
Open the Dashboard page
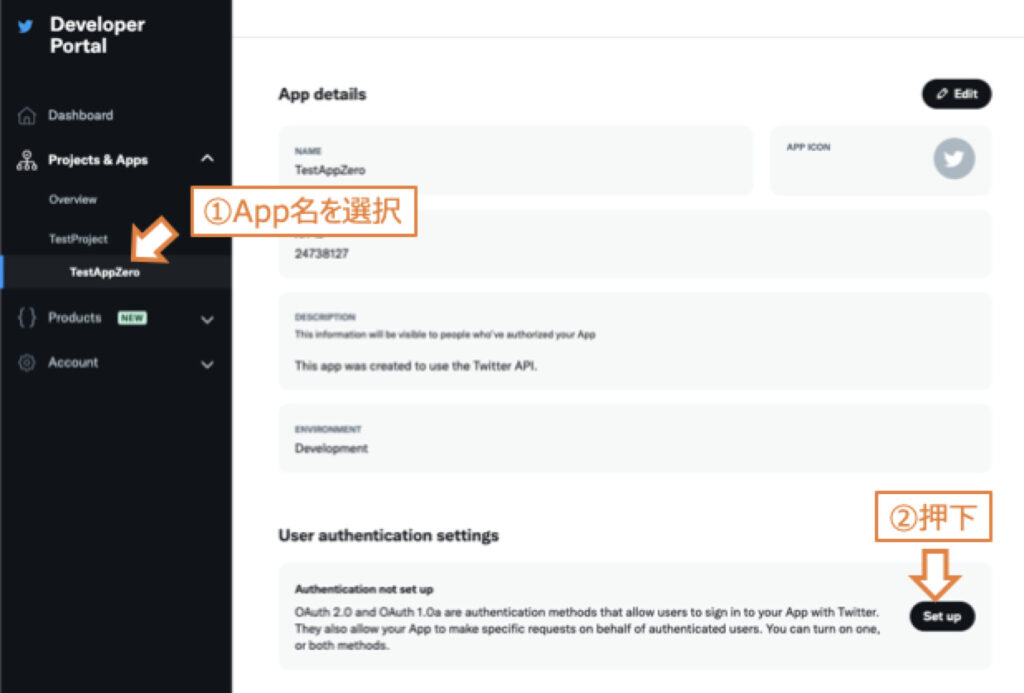tap(80, 116)
